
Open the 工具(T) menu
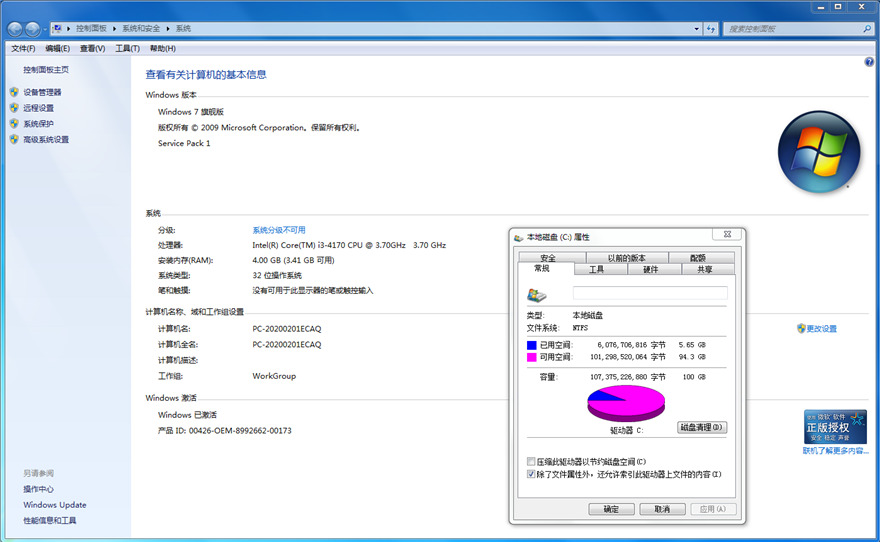pos(127,49)
